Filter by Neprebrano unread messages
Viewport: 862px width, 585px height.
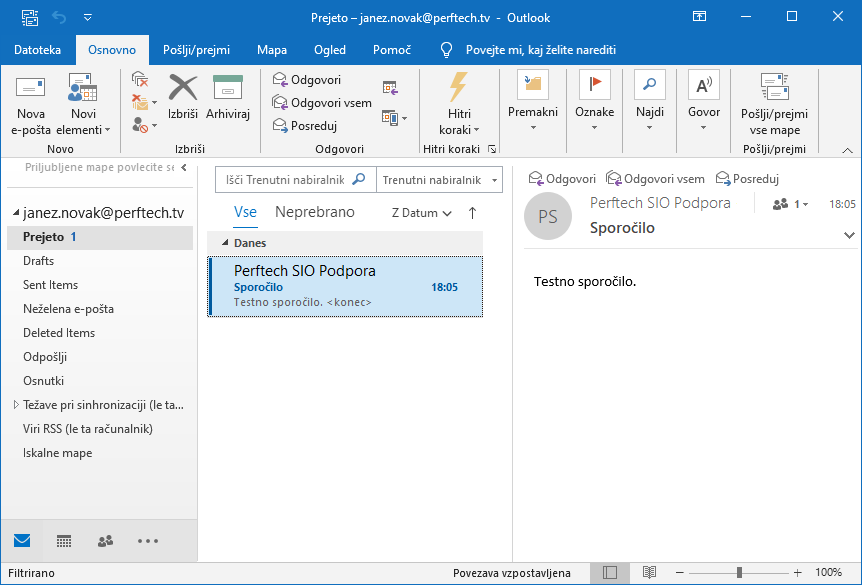click(x=315, y=212)
